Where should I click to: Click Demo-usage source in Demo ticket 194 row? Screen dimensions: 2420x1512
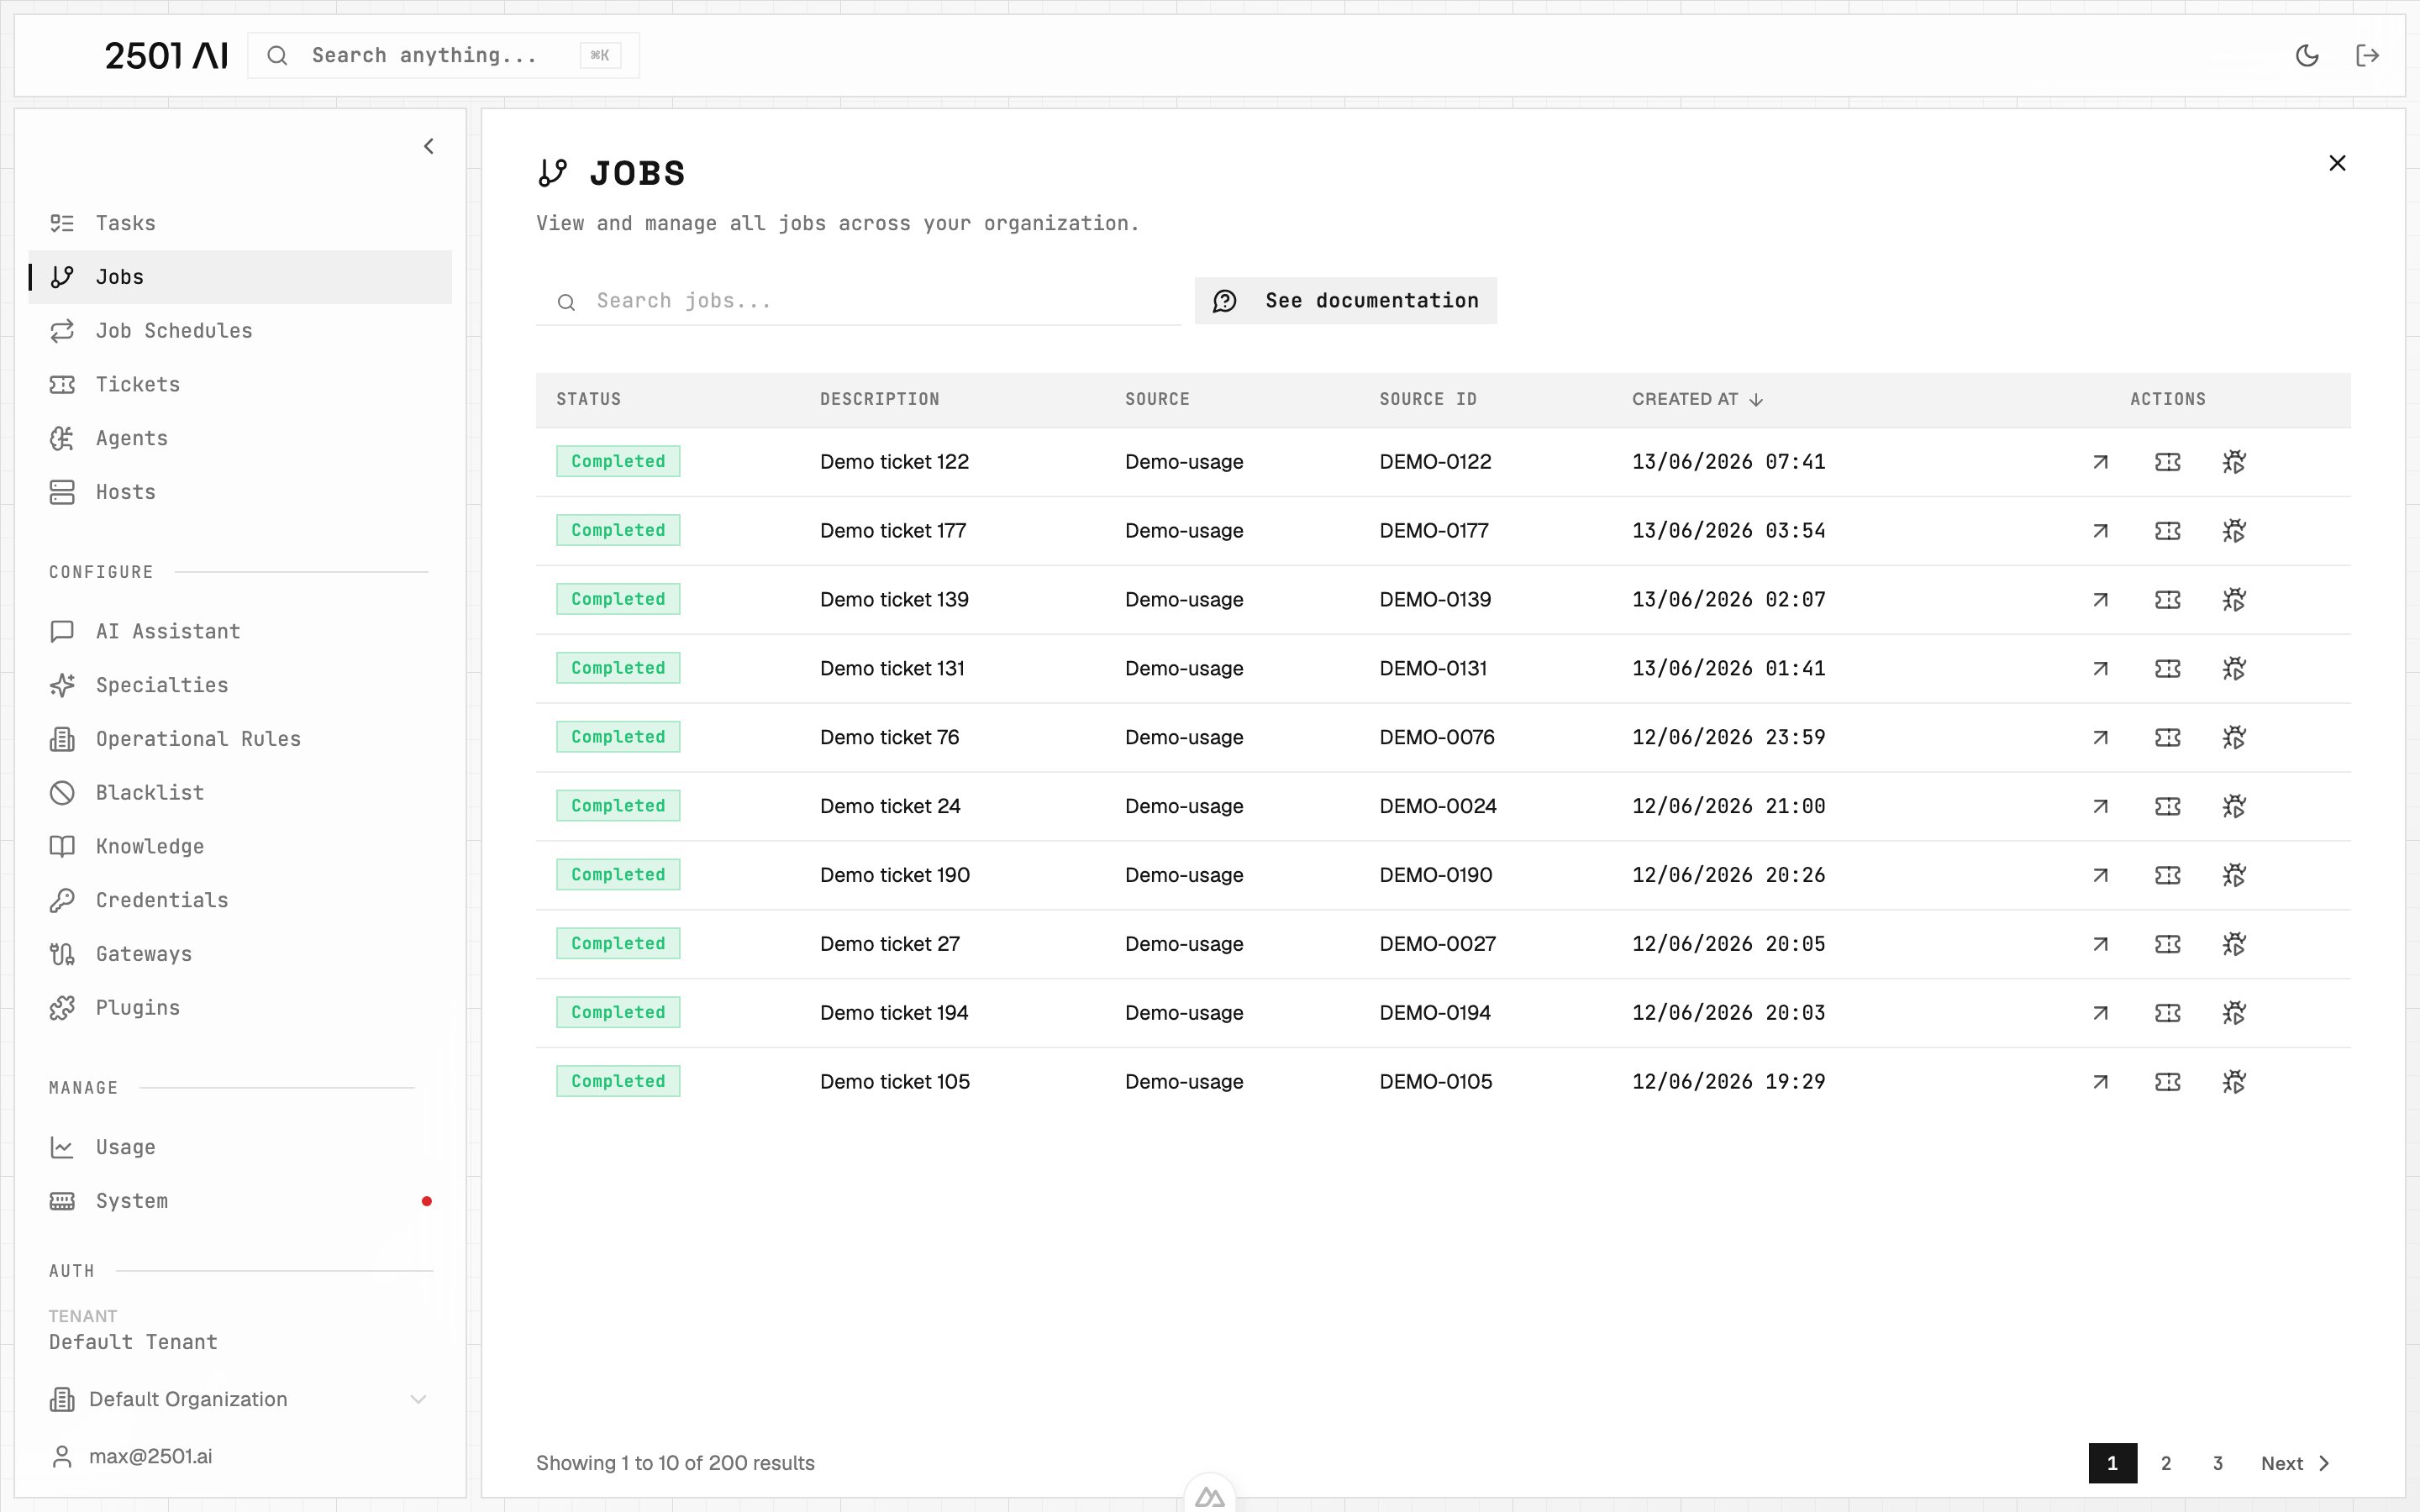click(1184, 1013)
